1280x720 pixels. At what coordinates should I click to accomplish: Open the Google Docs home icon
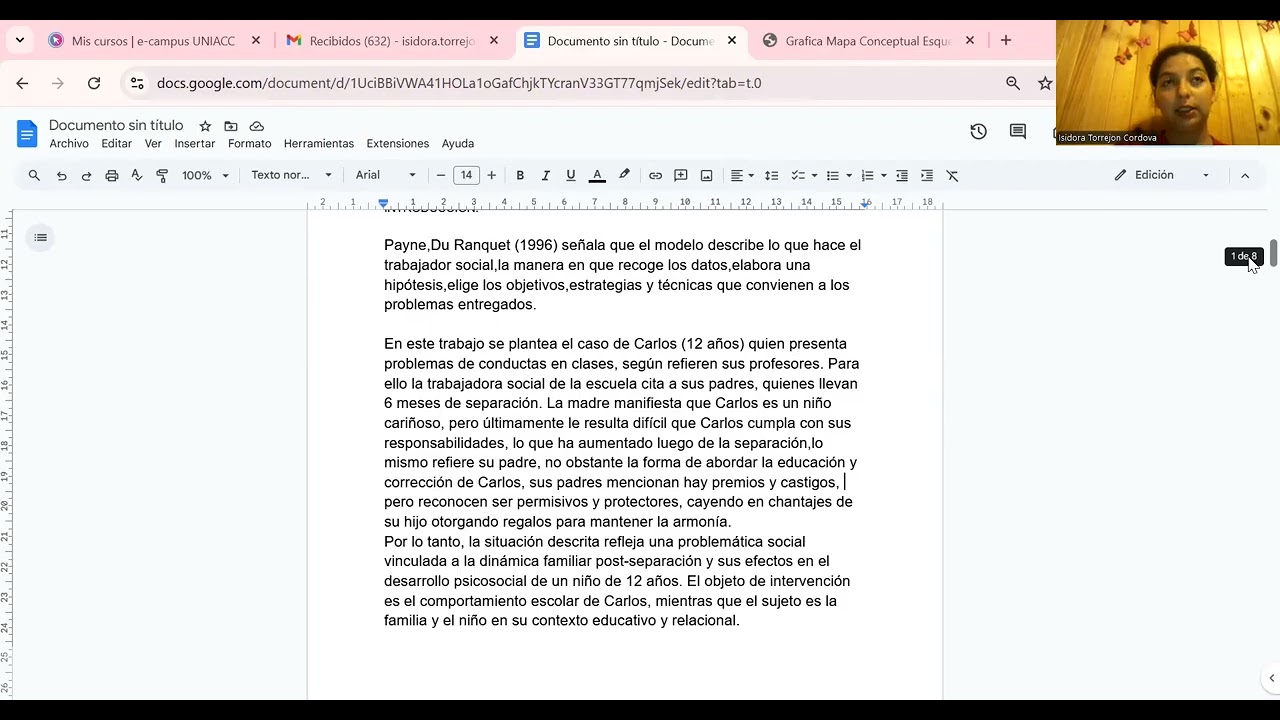27,133
